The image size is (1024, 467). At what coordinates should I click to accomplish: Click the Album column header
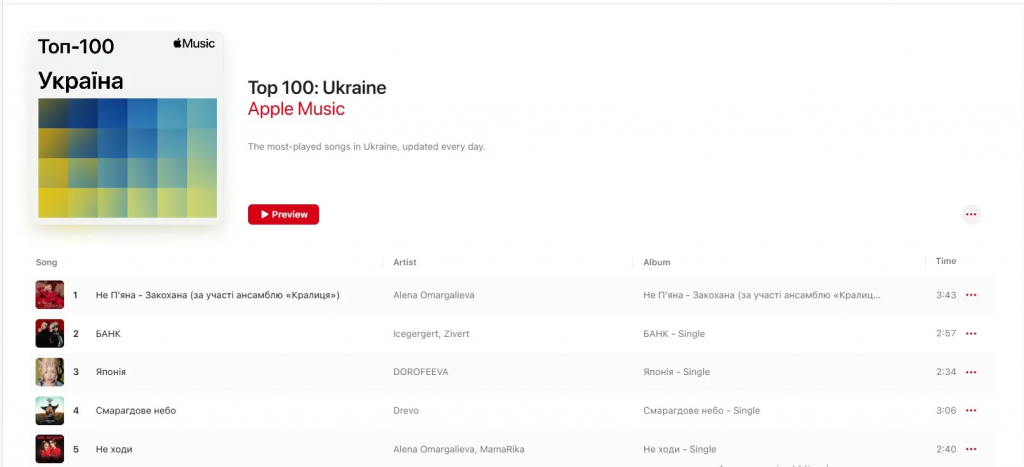(x=656, y=262)
